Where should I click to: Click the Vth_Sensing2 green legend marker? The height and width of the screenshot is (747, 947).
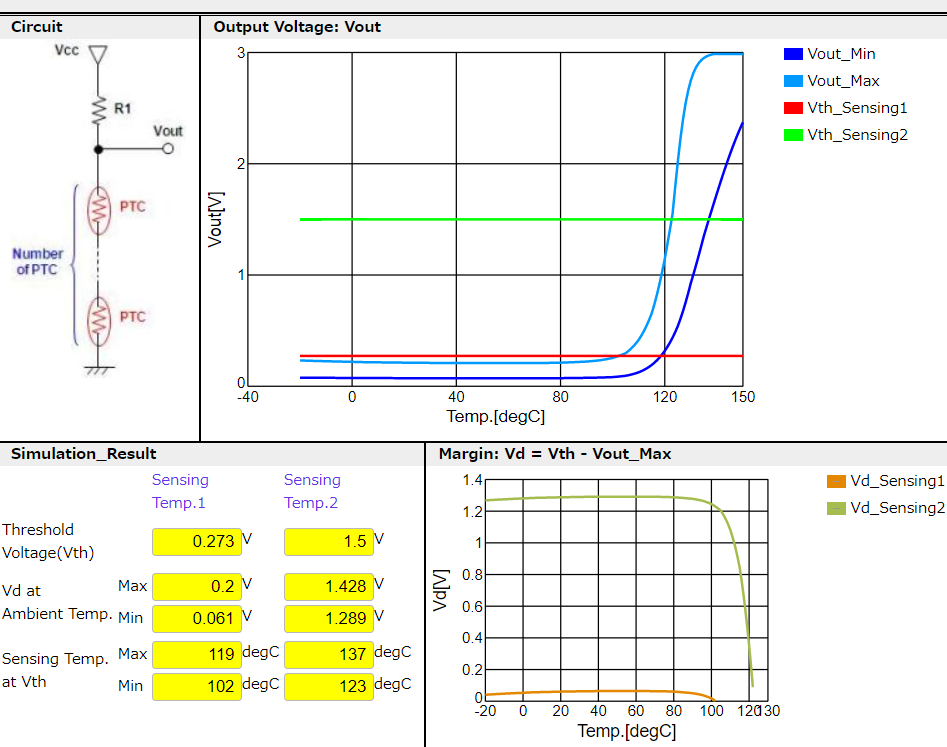(x=793, y=135)
